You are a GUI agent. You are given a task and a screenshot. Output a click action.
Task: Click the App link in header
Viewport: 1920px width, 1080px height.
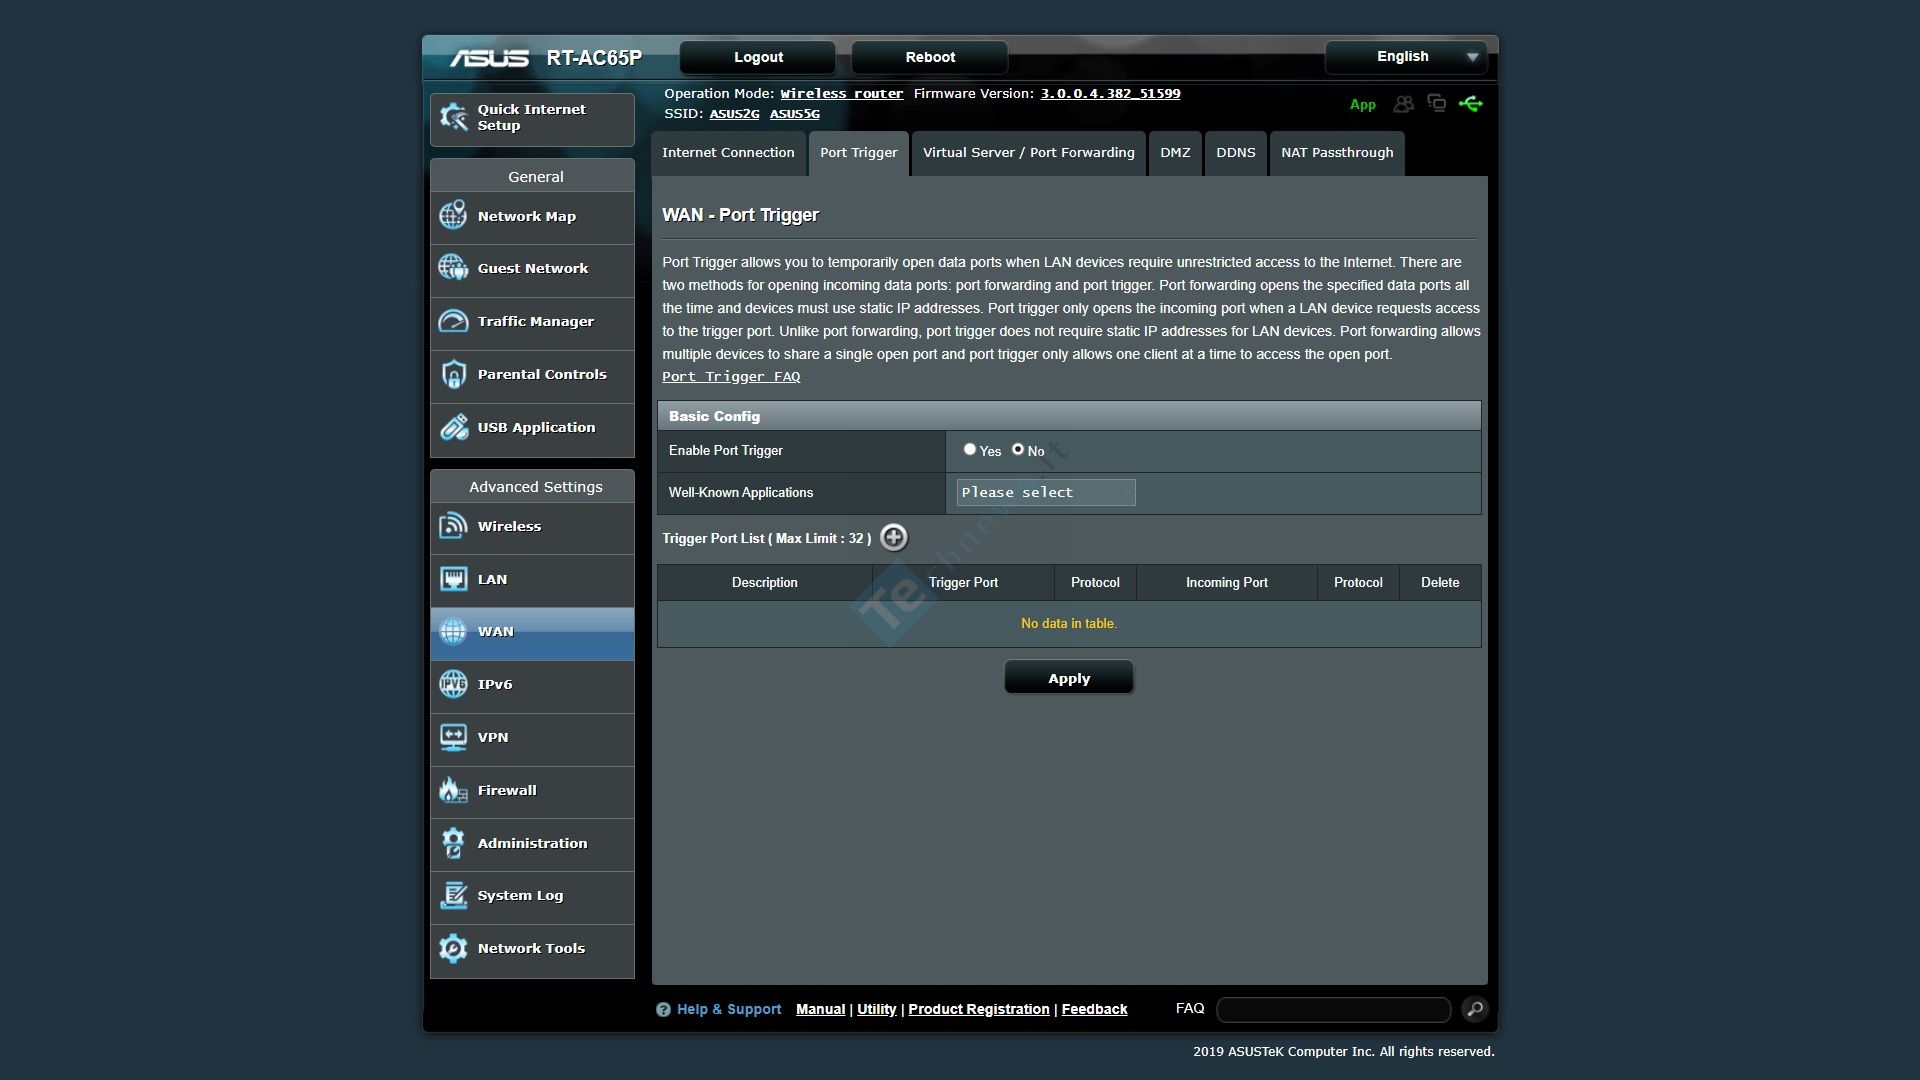click(x=1362, y=105)
